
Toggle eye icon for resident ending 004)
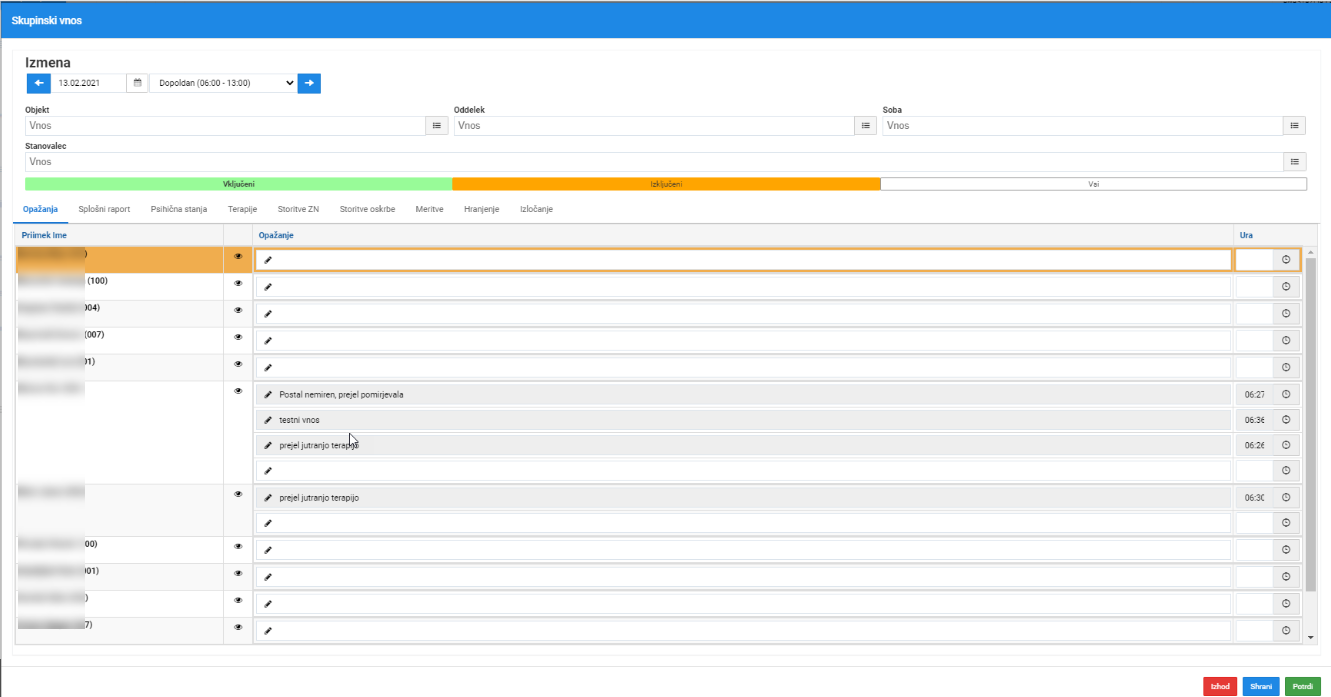[238, 310]
